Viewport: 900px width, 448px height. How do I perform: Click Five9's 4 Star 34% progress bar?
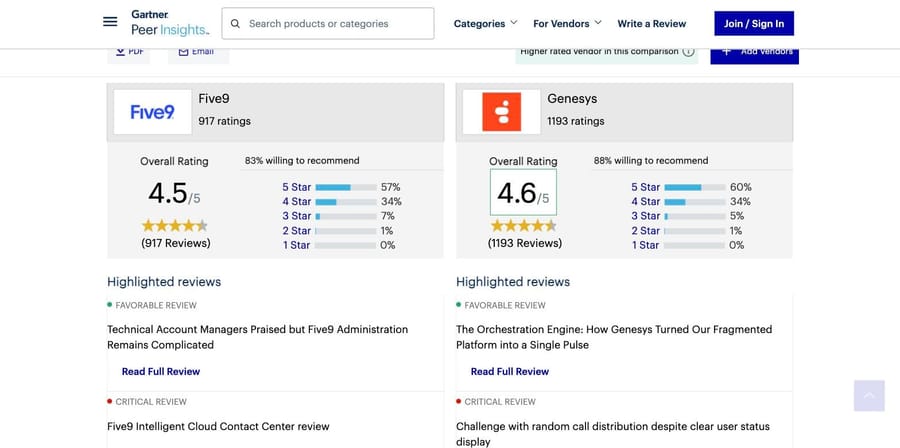tap(346, 202)
